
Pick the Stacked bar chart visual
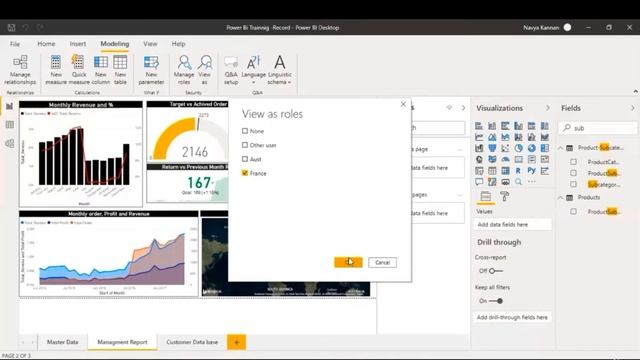point(479,126)
